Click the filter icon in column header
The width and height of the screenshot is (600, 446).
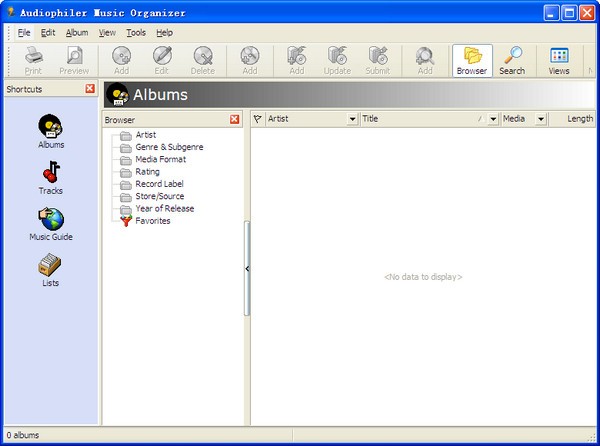click(258, 119)
